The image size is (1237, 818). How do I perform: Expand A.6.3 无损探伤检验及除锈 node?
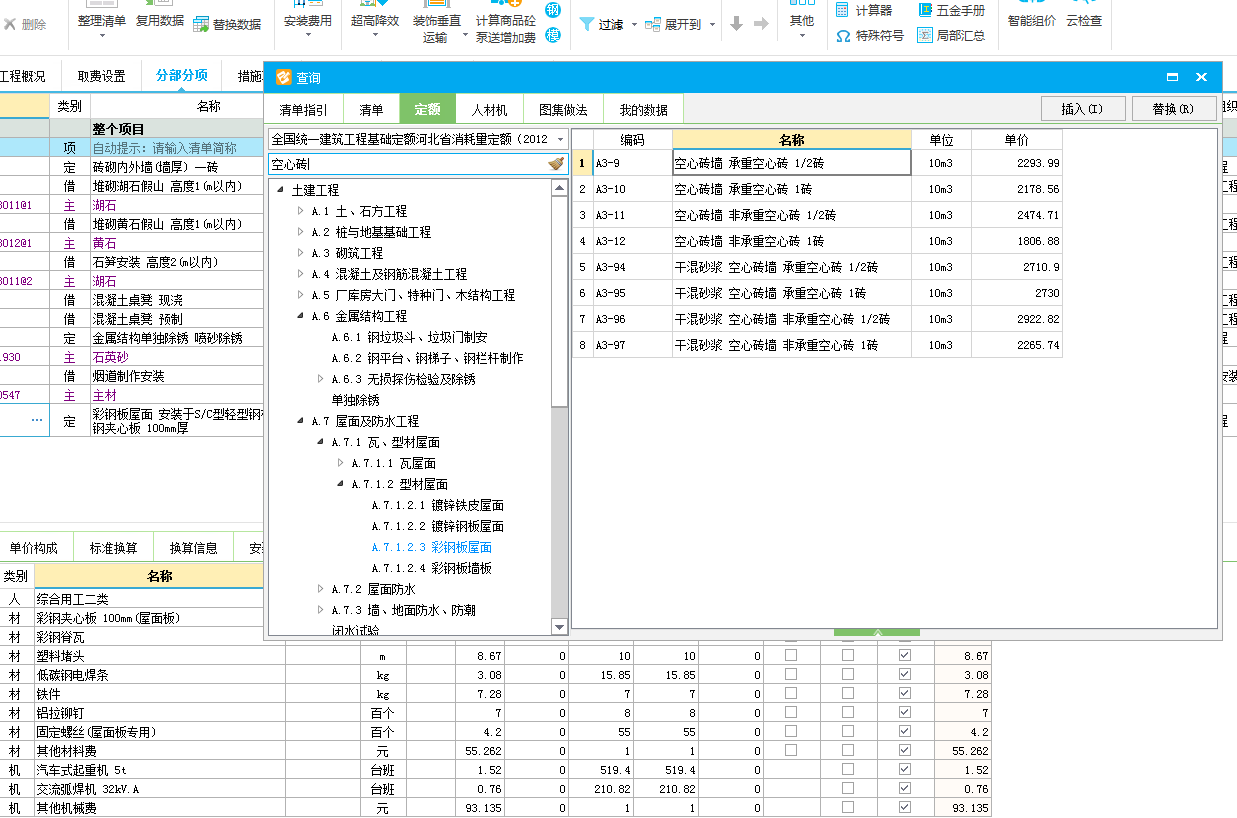(x=321, y=379)
